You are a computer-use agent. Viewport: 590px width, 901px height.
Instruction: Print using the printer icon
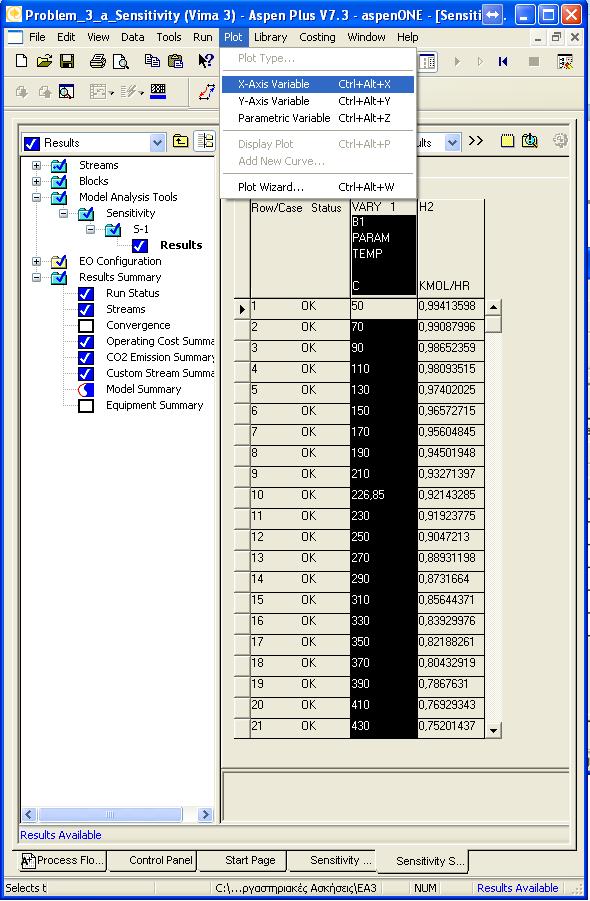pyautogui.click(x=98, y=61)
